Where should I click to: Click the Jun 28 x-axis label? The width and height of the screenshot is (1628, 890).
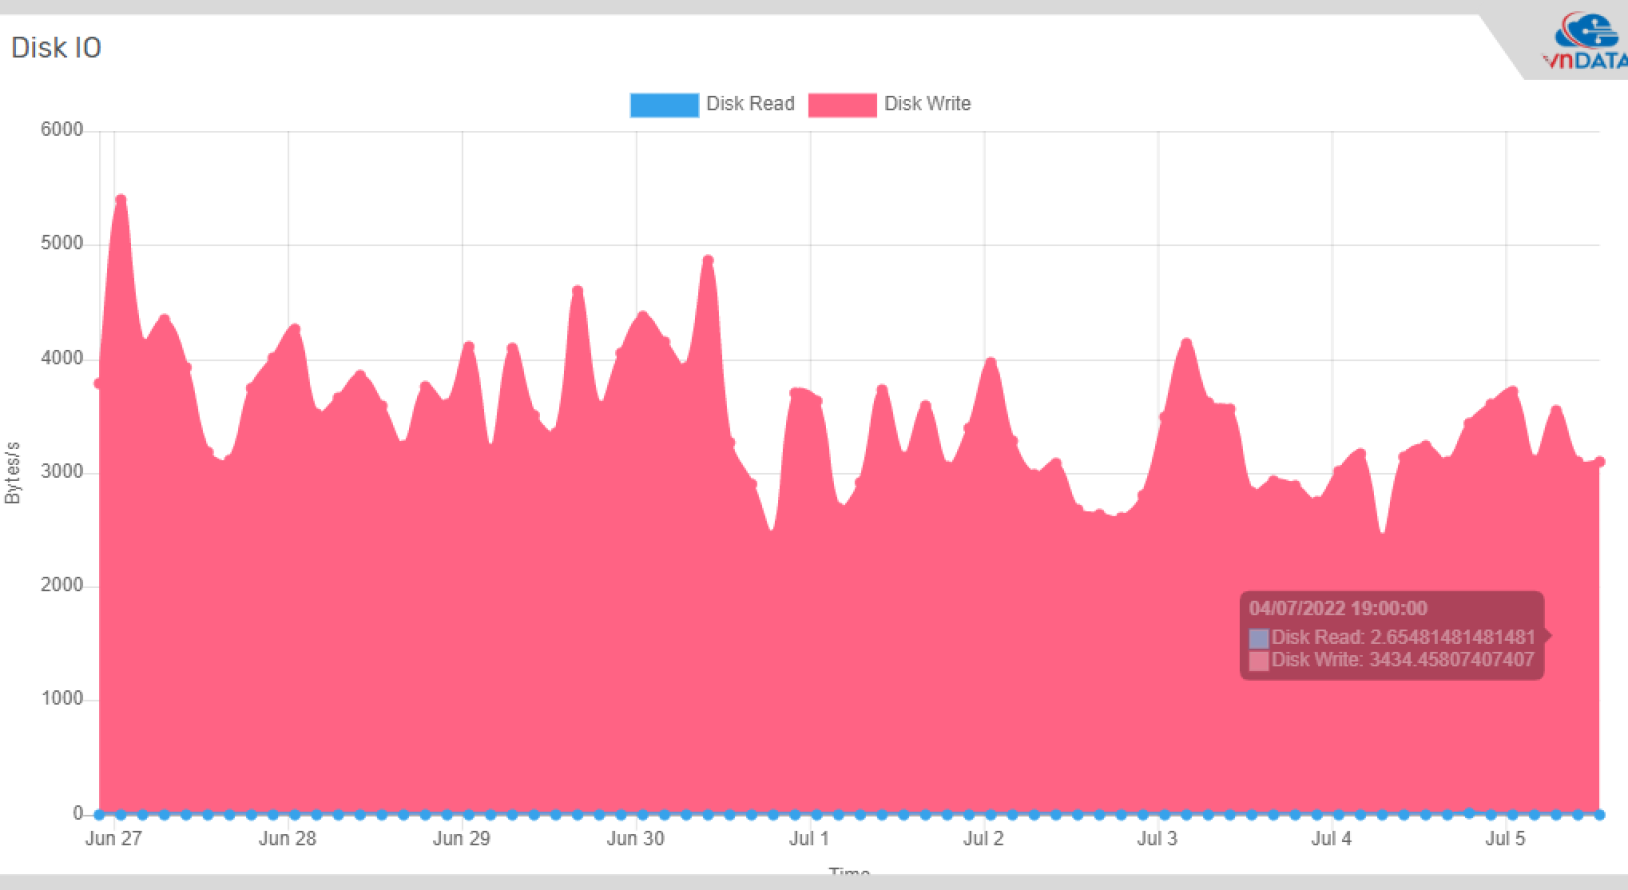coord(287,839)
